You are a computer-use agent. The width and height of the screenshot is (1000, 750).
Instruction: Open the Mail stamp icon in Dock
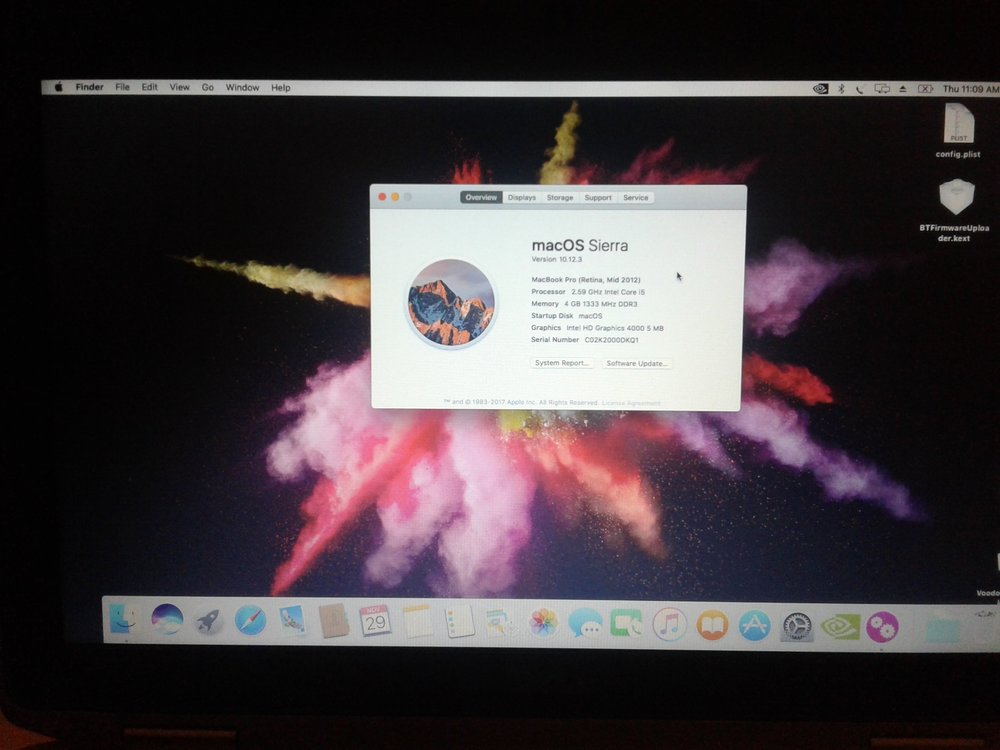pos(292,621)
